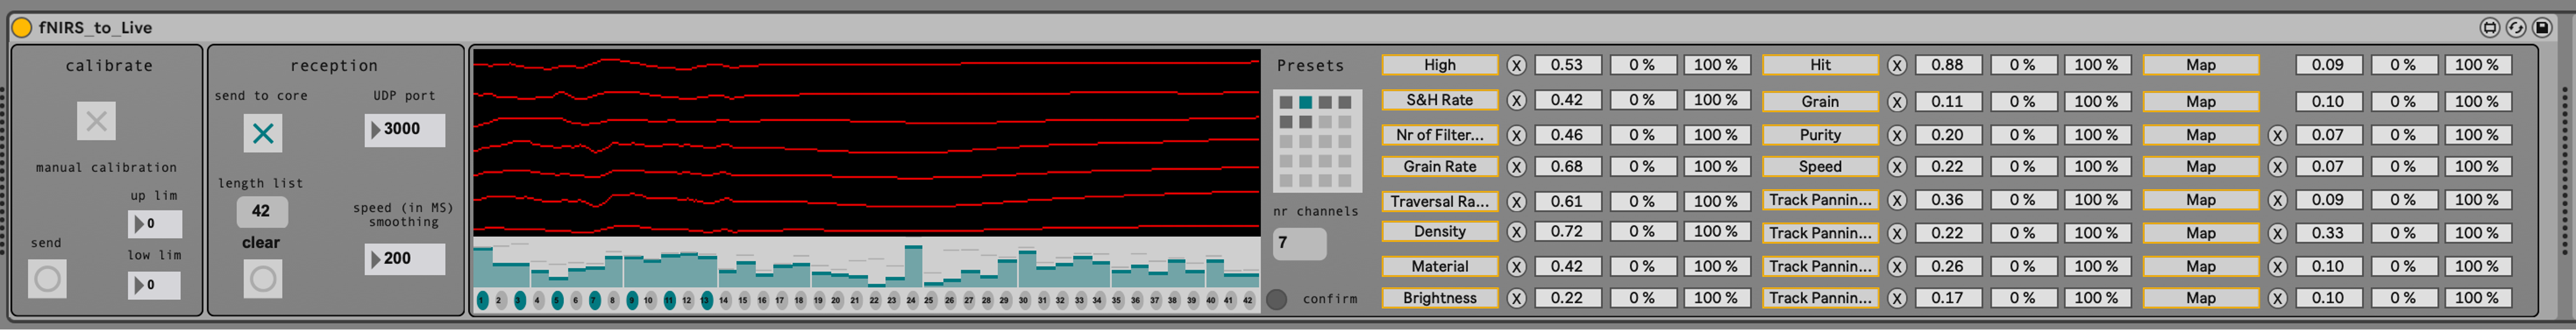Image resolution: width=2576 pixels, height=330 pixels.
Task: Click the up lim number box
Action: tap(155, 224)
